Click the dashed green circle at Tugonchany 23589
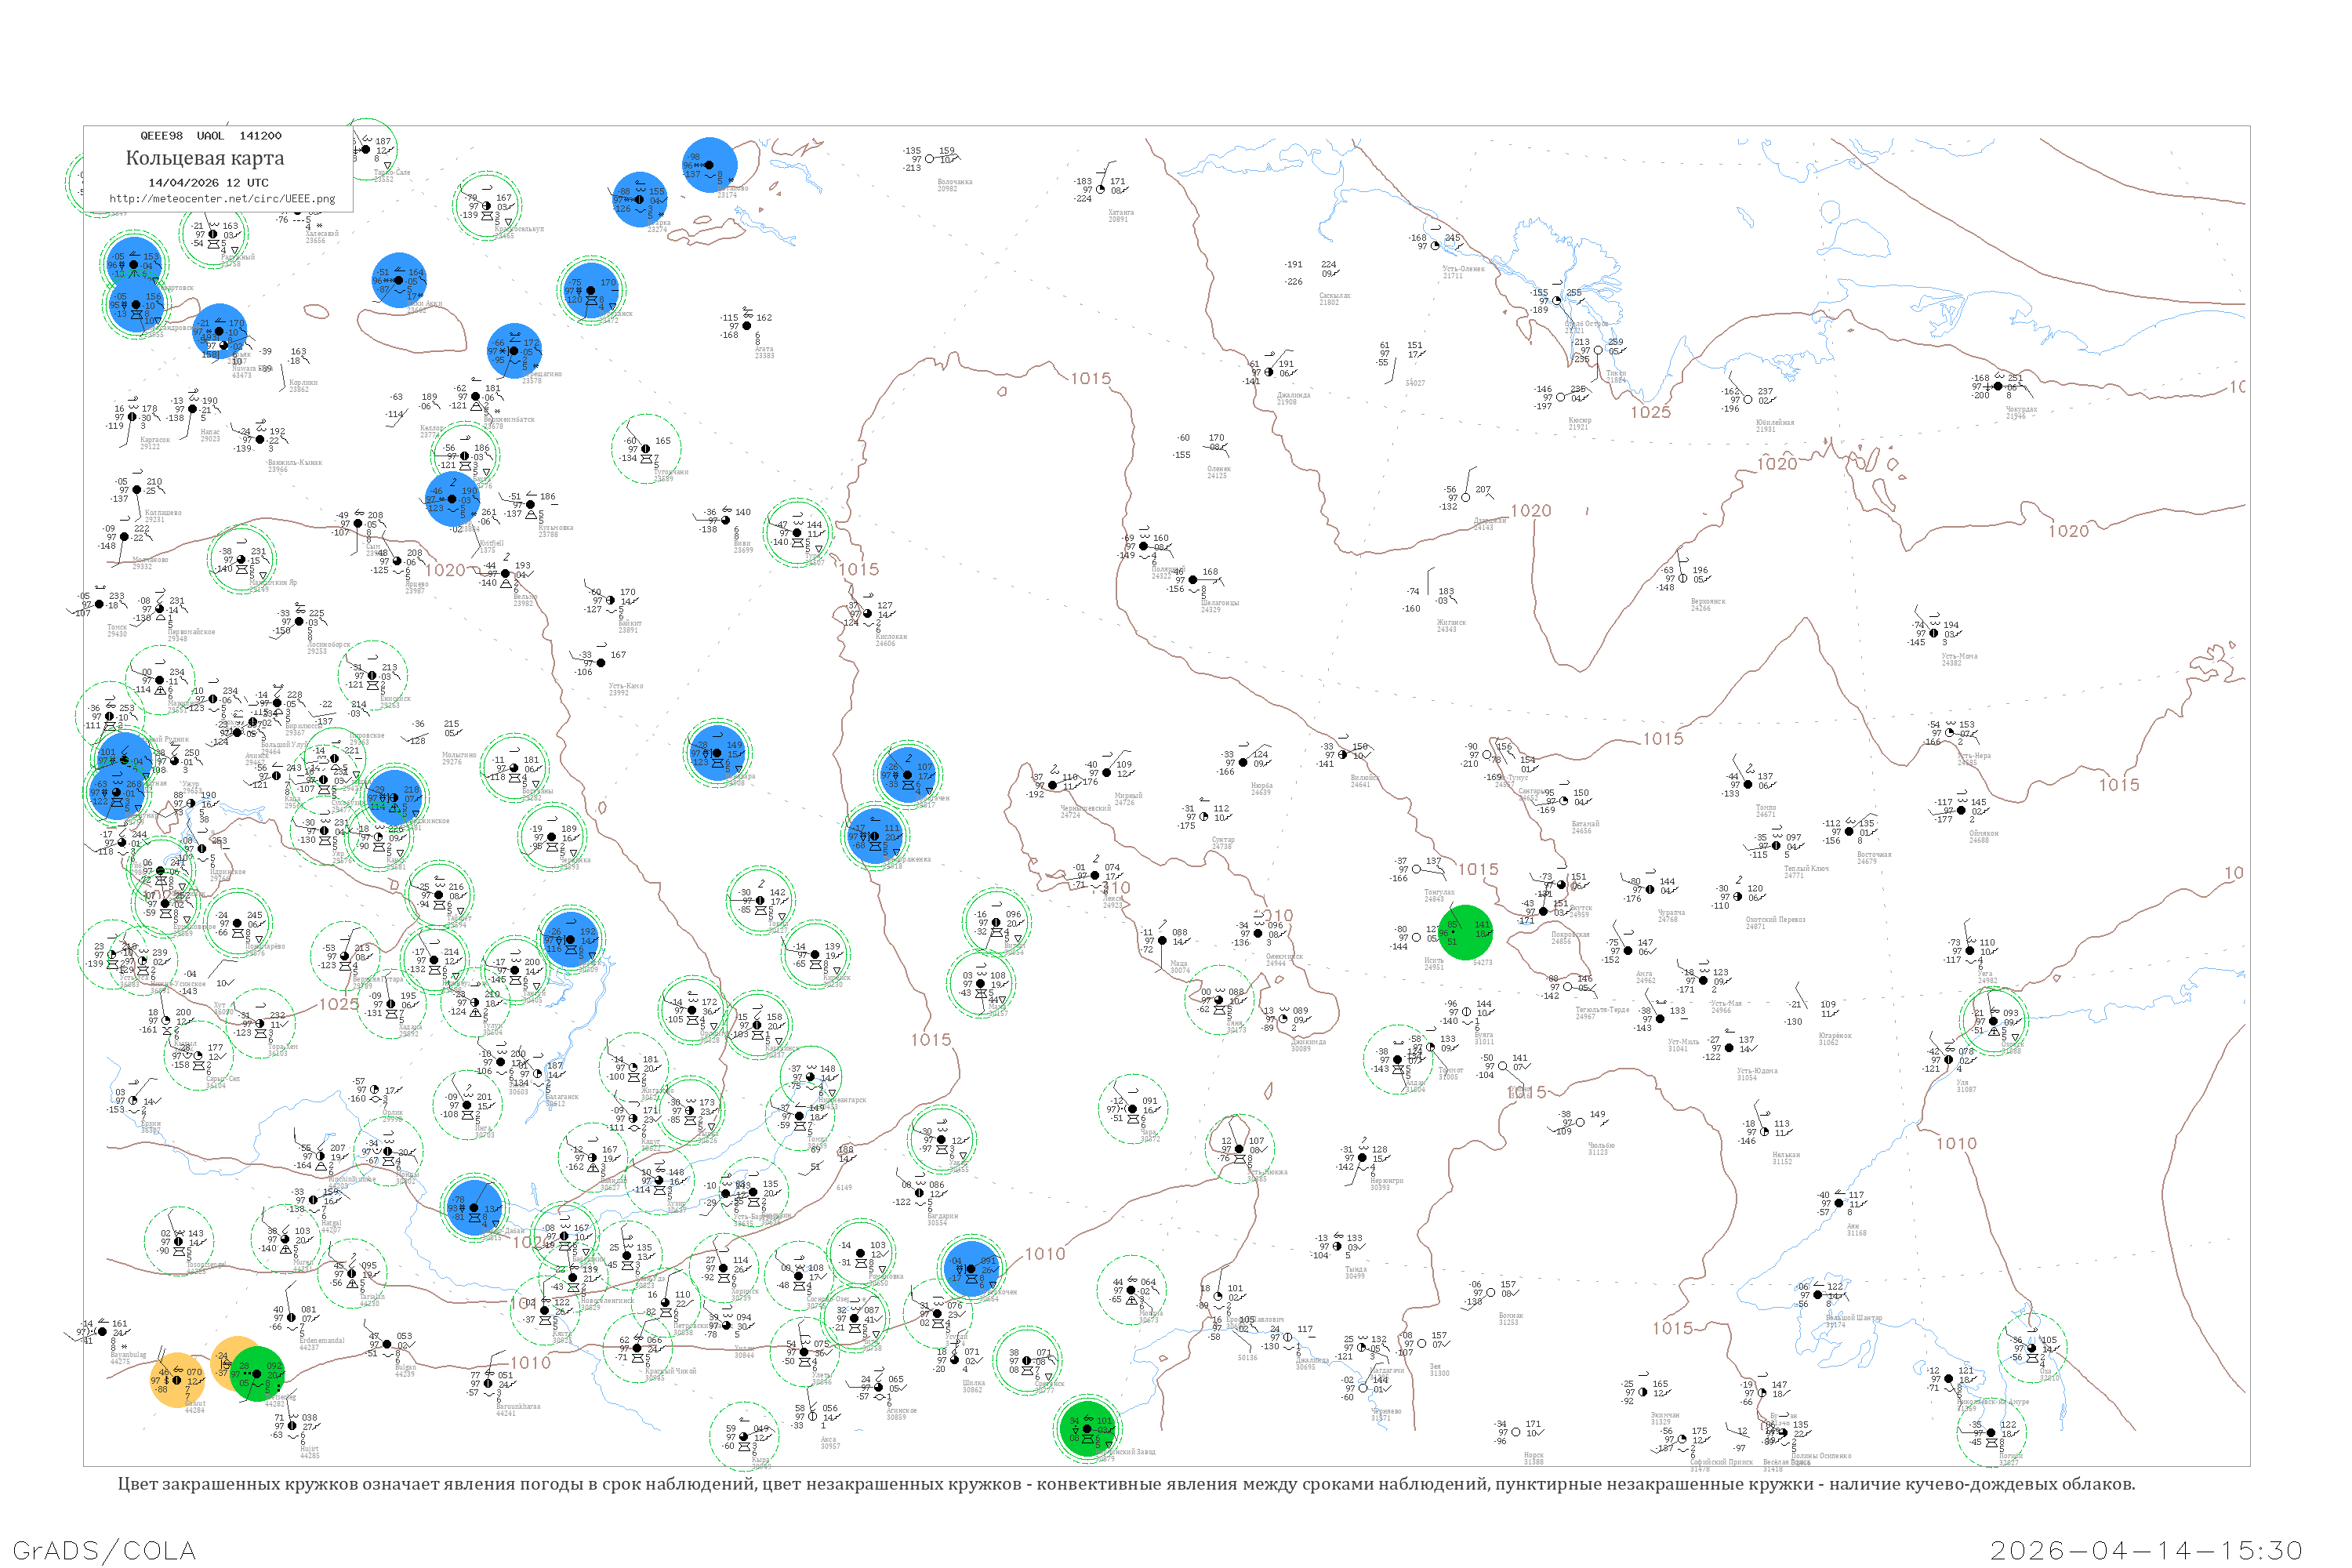This screenshot has width=2352, height=1568. [x=646, y=448]
